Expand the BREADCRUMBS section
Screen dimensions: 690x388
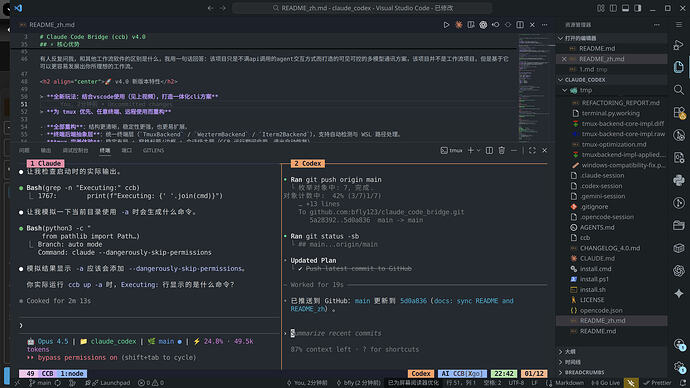click(x=612, y=372)
